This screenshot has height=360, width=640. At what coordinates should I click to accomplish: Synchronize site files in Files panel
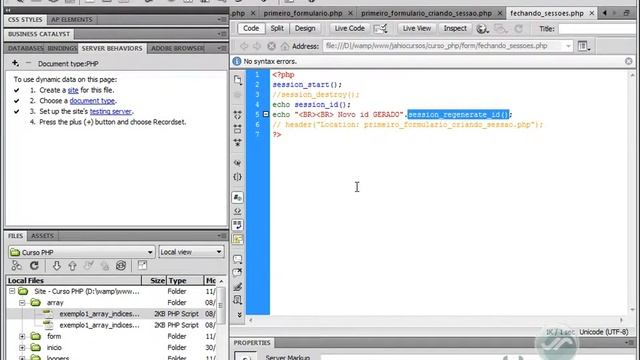coord(121,266)
